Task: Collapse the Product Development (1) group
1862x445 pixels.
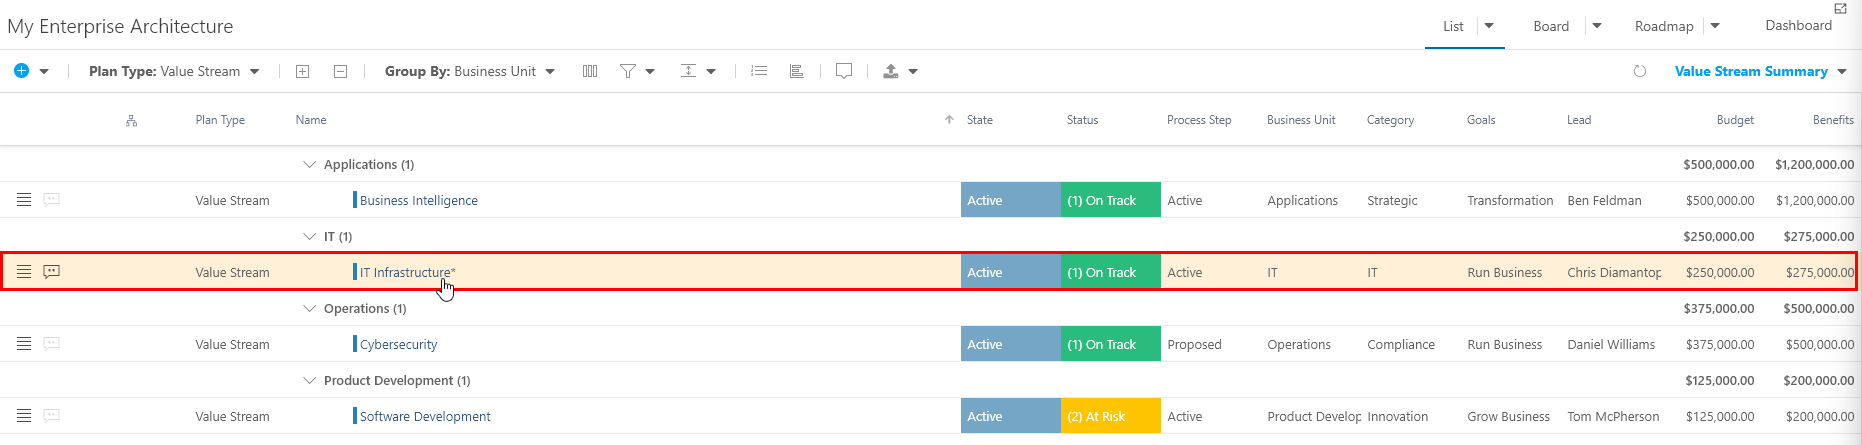Action: tap(309, 380)
